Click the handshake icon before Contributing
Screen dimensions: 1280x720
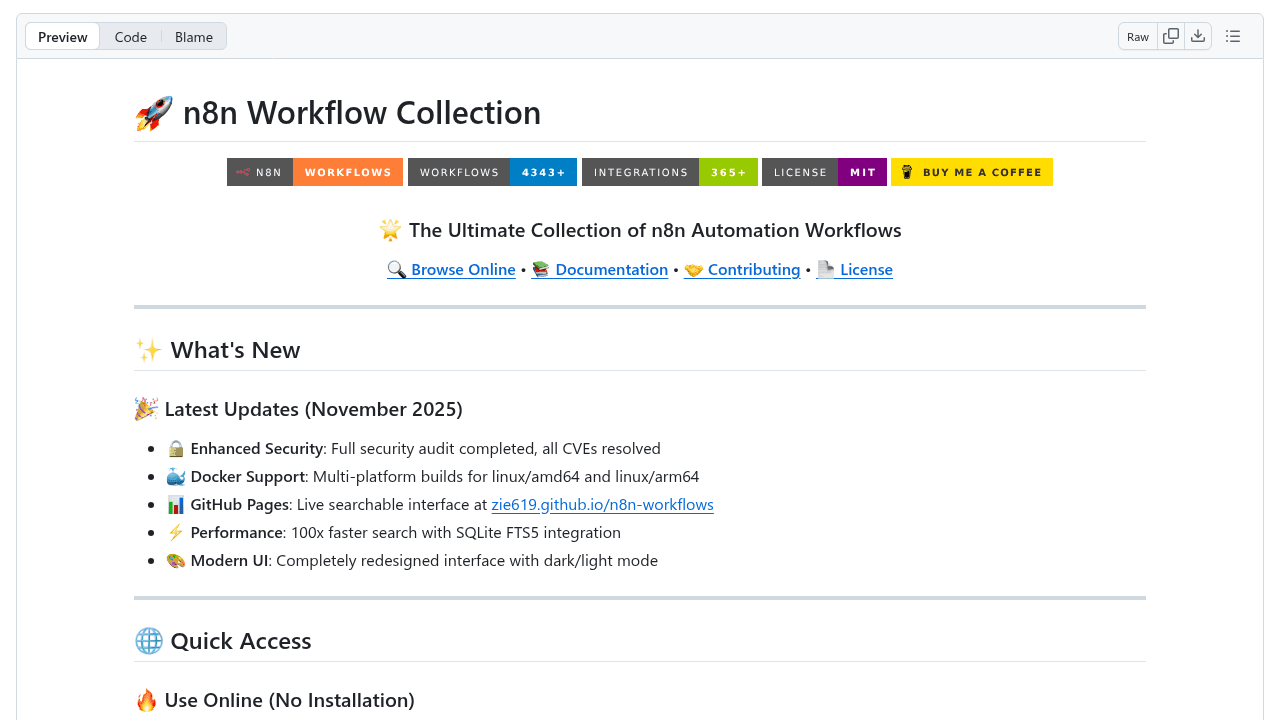pyautogui.click(x=692, y=269)
